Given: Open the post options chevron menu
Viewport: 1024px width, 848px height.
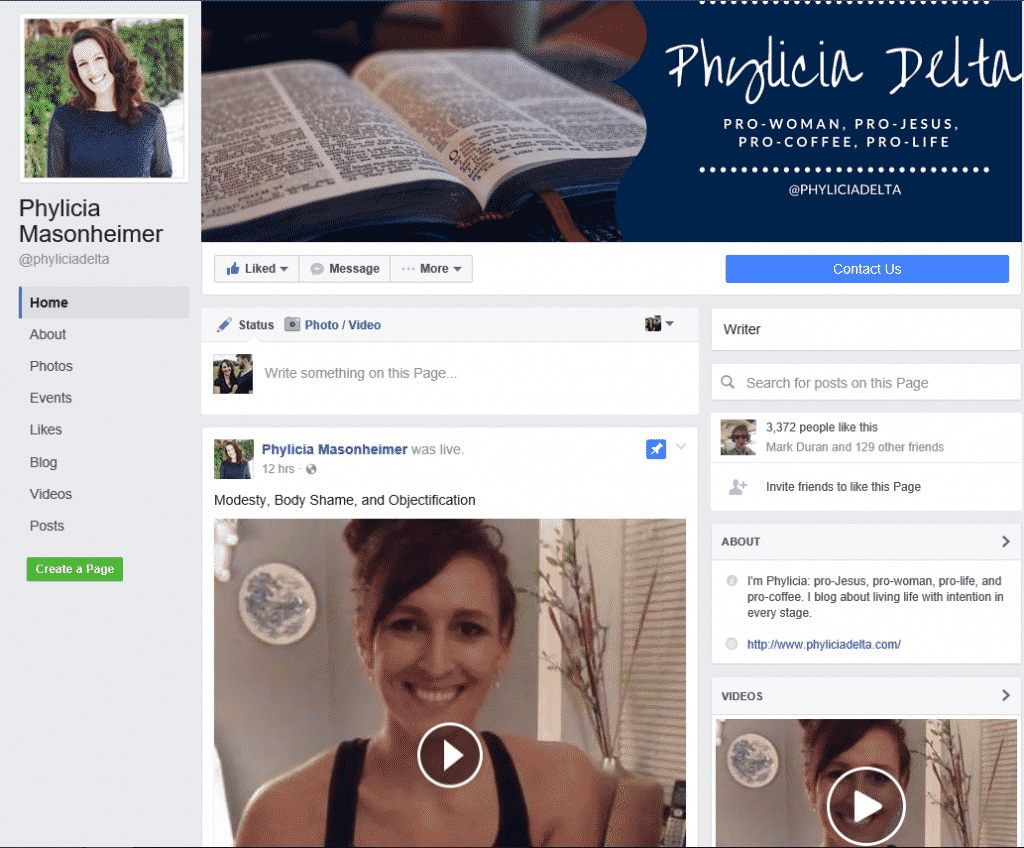Looking at the screenshot, I should [681, 447].
